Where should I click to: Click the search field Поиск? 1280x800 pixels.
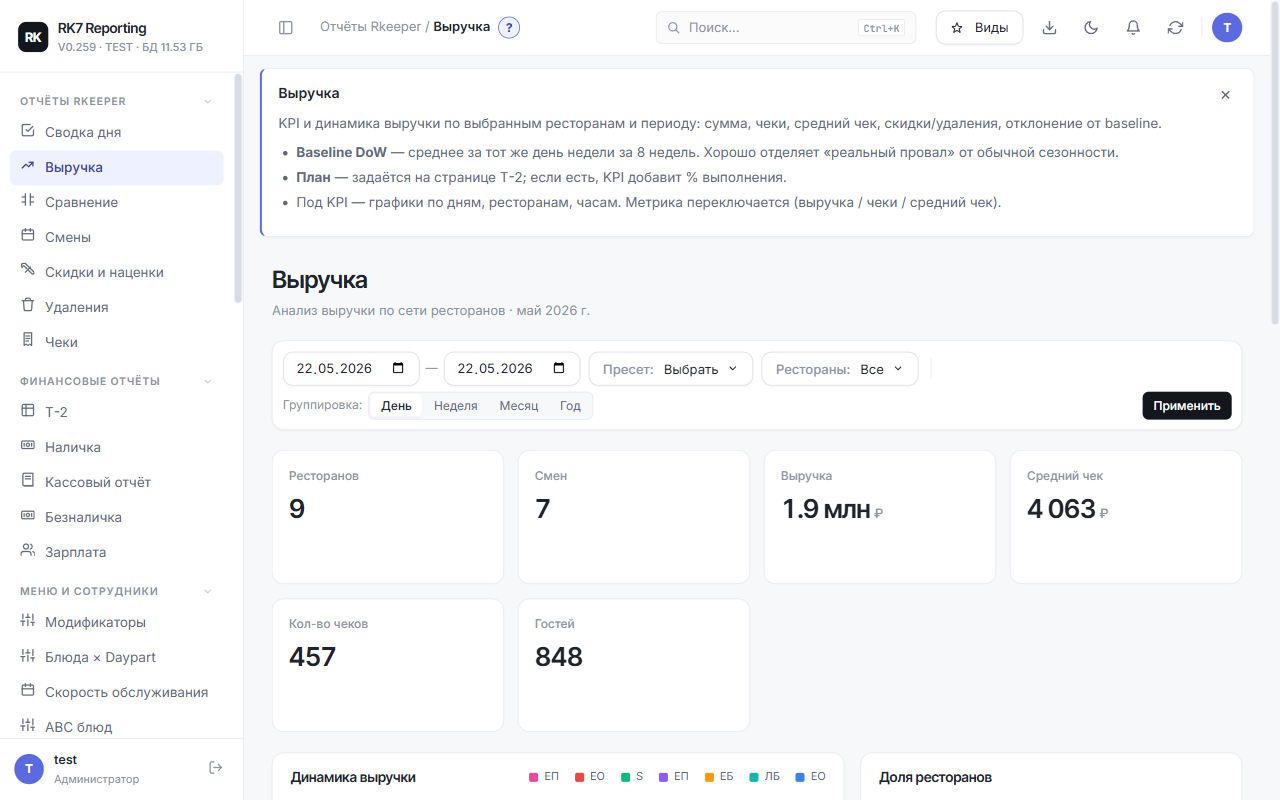pyautogui.click(x=786, y=28)
